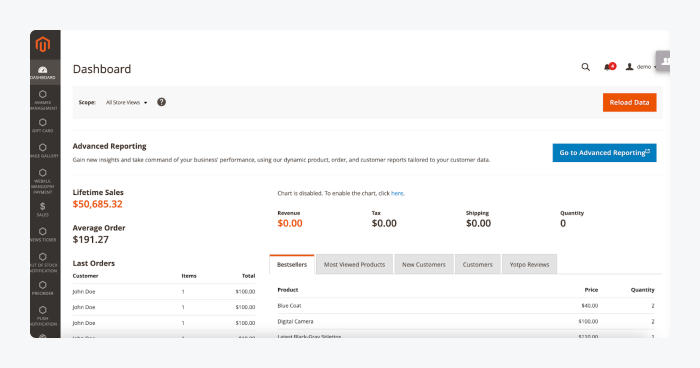The width and height of the screenshot is (700, 368).
Task: Open the notifications bell with badge
Action: 609,67
